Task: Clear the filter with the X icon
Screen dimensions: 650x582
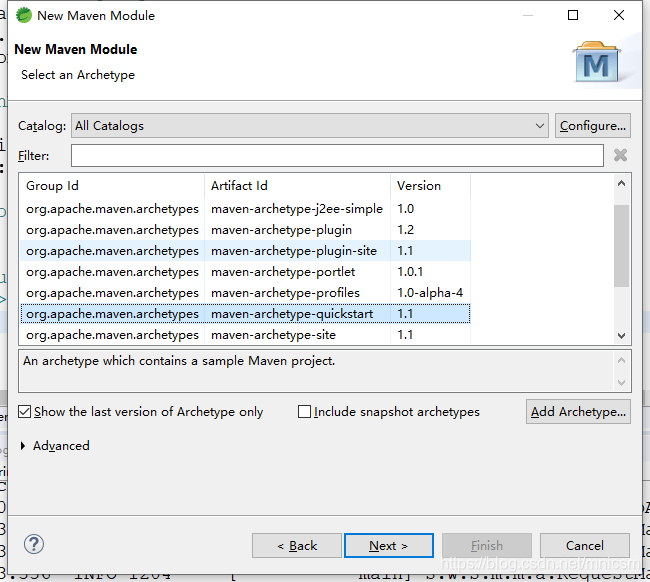Action: pos(620,155)
